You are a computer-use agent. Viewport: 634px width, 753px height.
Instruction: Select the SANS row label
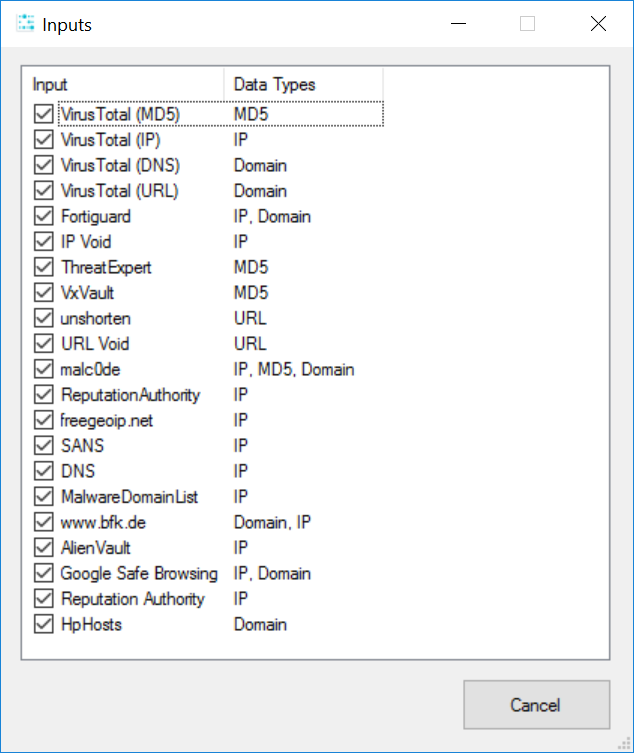(82, 446)
